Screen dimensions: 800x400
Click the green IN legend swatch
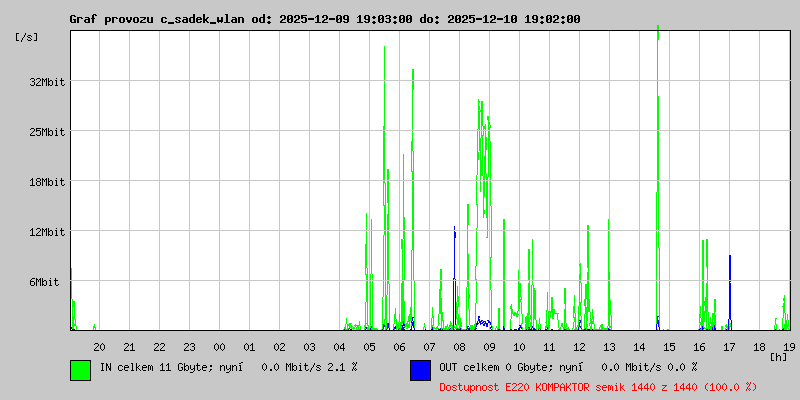pos(81,370)
